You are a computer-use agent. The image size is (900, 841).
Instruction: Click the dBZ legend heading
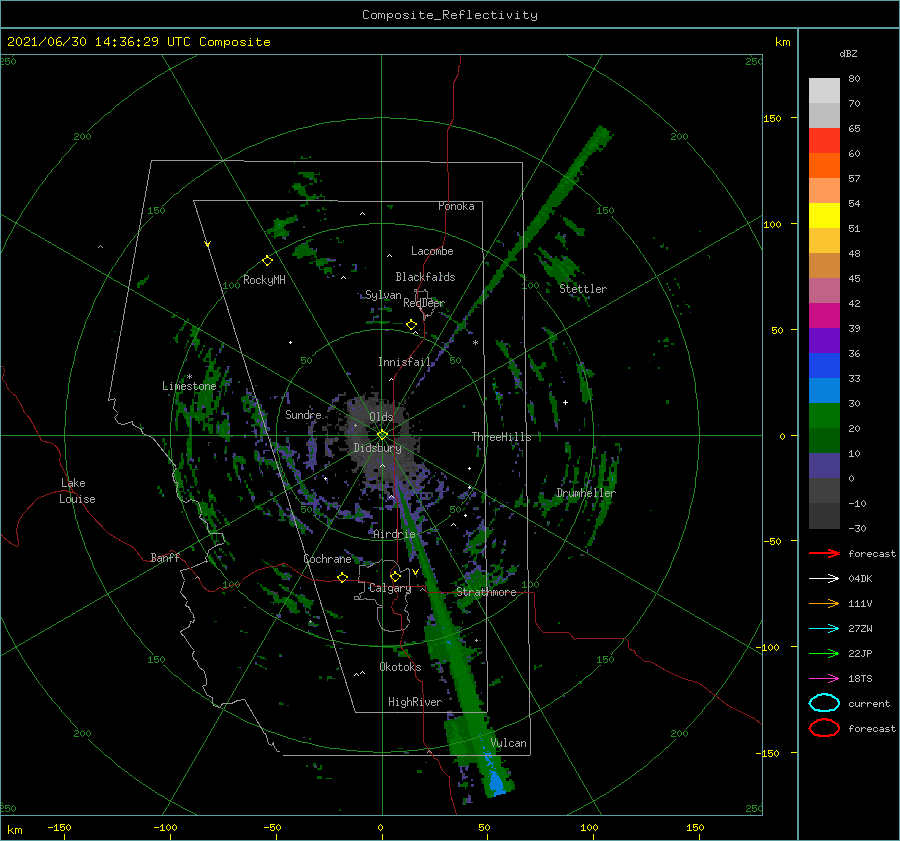(848, 53)
